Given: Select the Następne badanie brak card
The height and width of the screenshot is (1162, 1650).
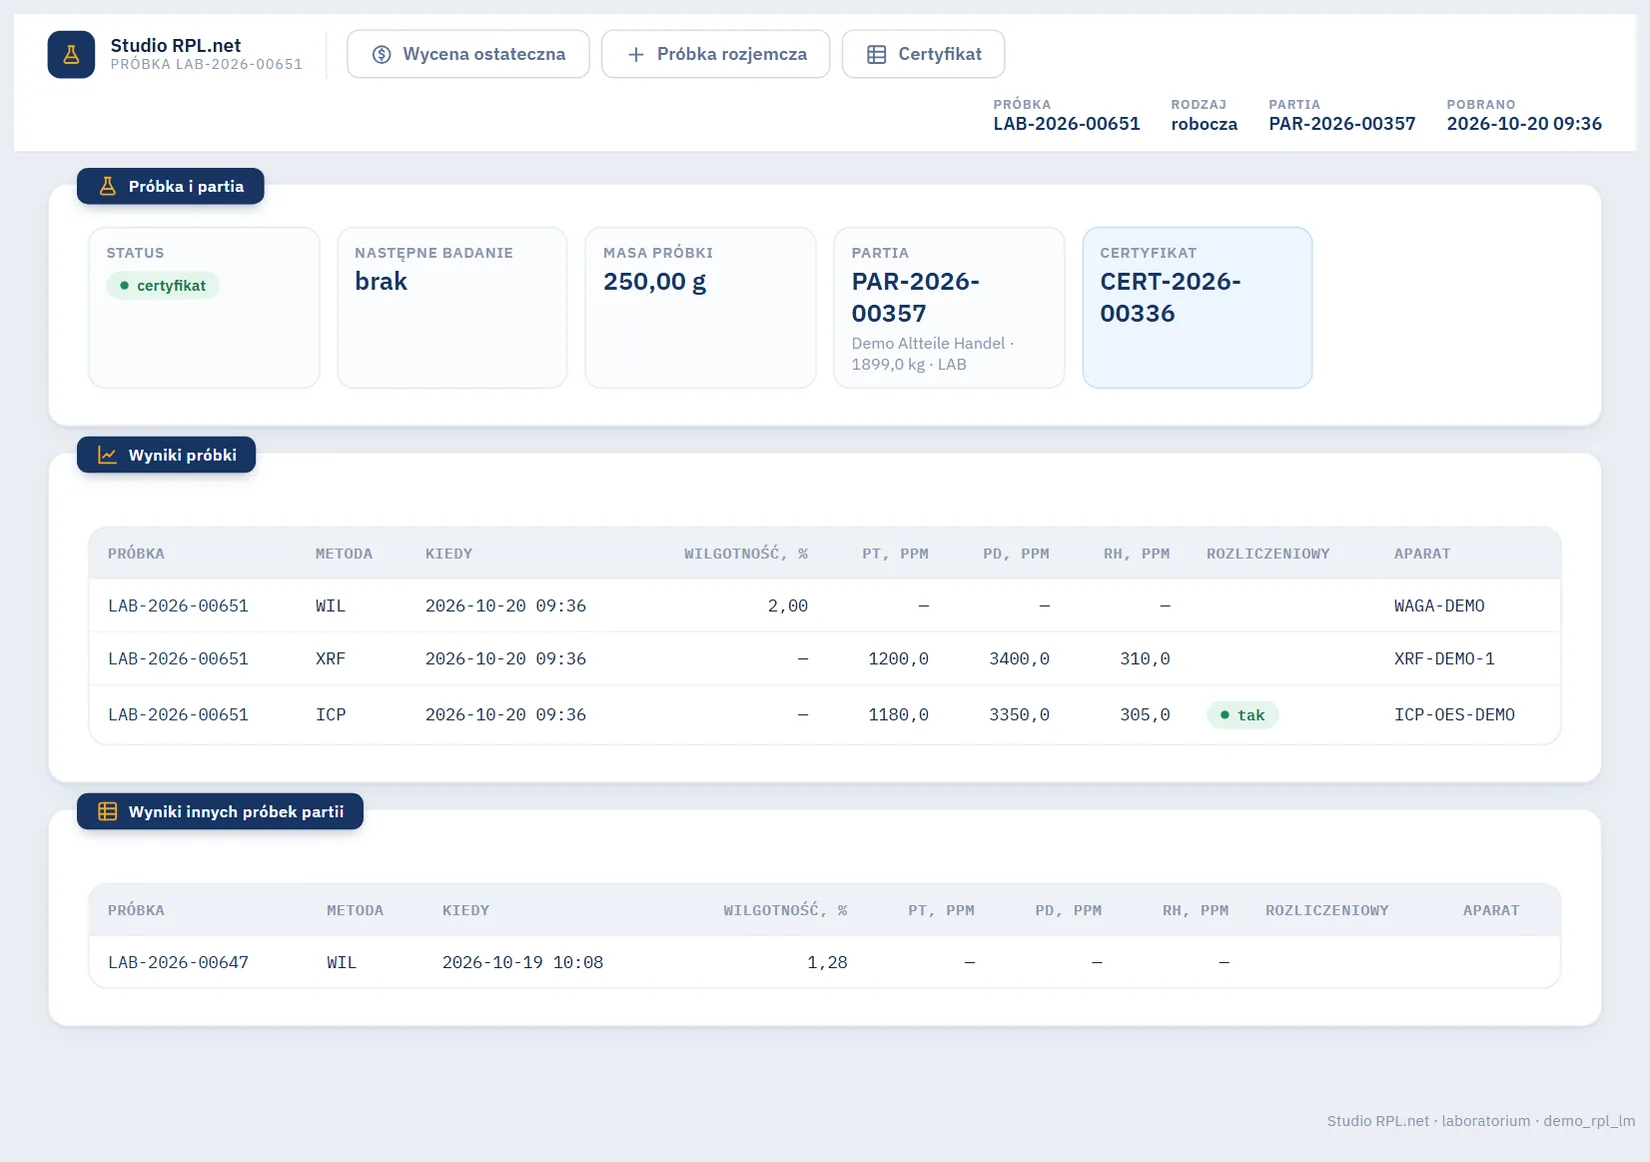Looking at the screenshot, I should pyautogui.click(x=452, y=308).
